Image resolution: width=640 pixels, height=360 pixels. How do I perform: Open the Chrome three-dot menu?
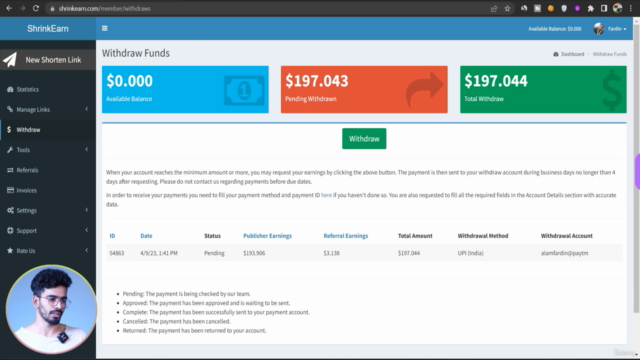(x=631, y=8)
